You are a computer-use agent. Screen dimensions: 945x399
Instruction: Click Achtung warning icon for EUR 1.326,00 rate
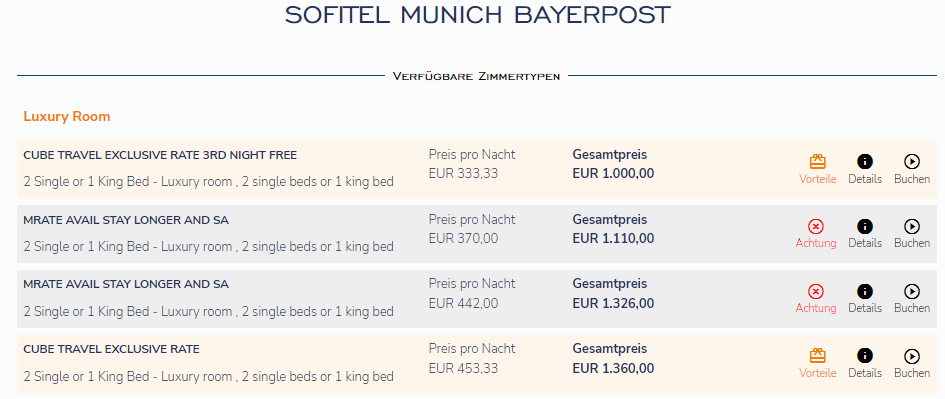pos(815,292)
